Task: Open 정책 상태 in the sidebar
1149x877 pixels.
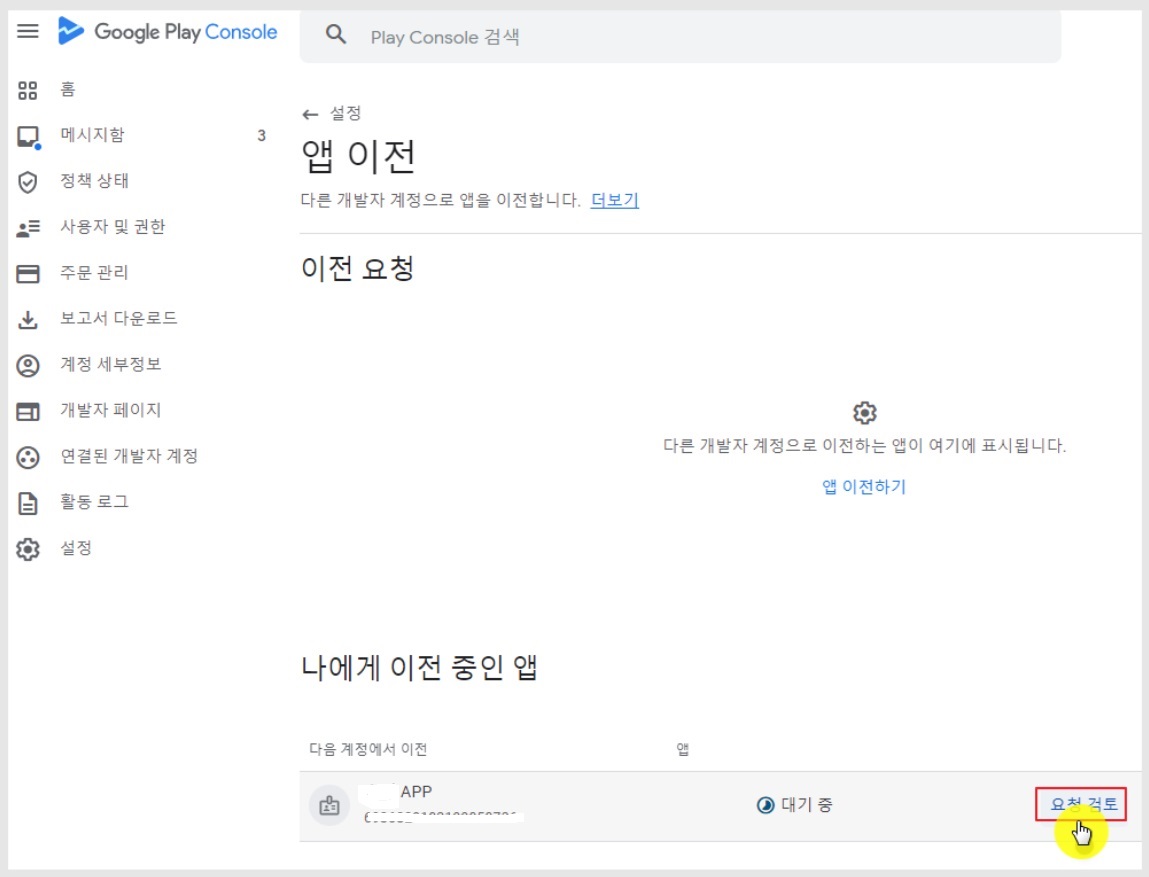Action: [95, 181]
